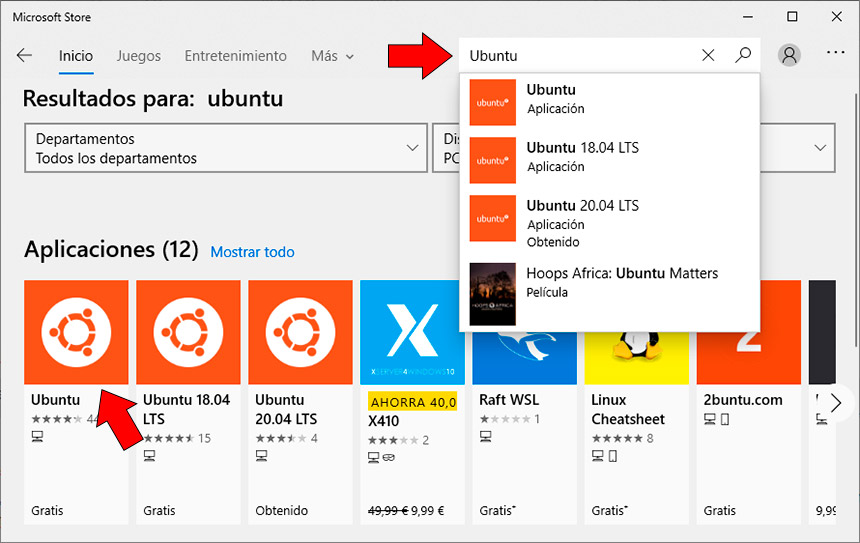
Task: Run search with magnifier icon
Action: (743, 55)
